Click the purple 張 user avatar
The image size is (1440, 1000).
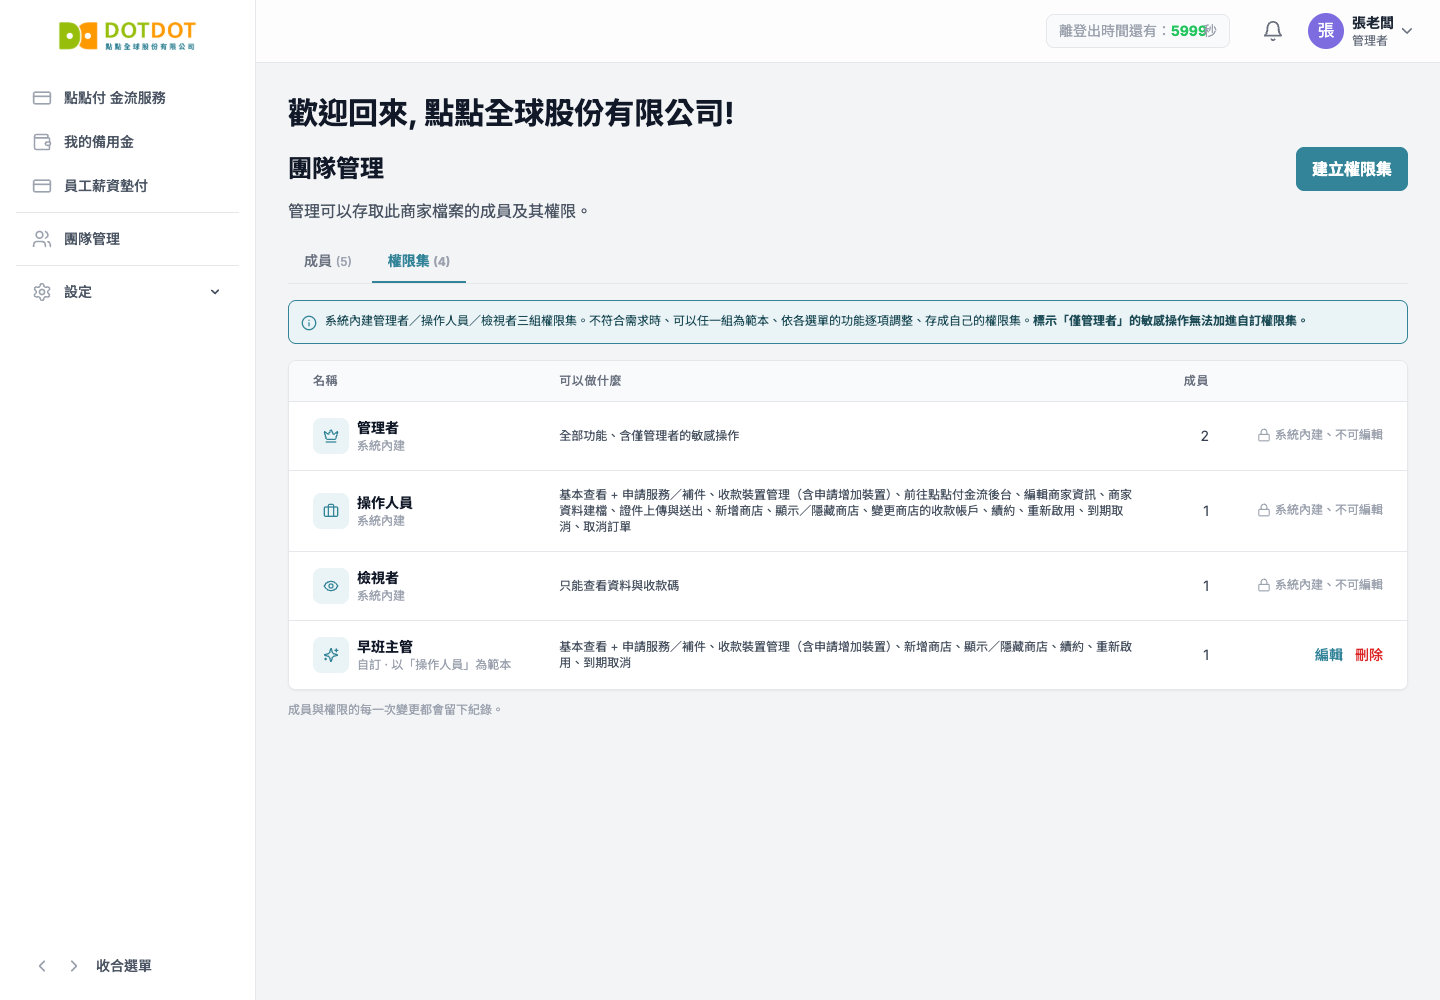[x=1326, y=31]
